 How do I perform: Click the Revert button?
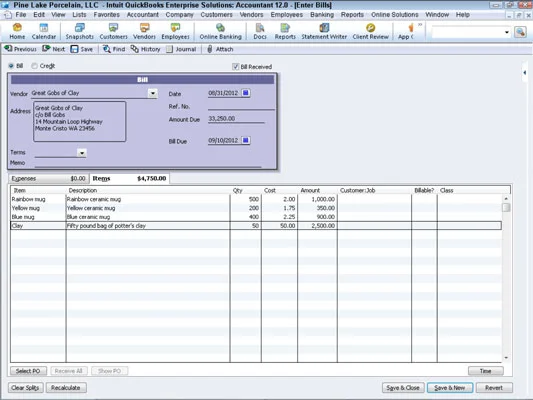click(x=494, y=387)
